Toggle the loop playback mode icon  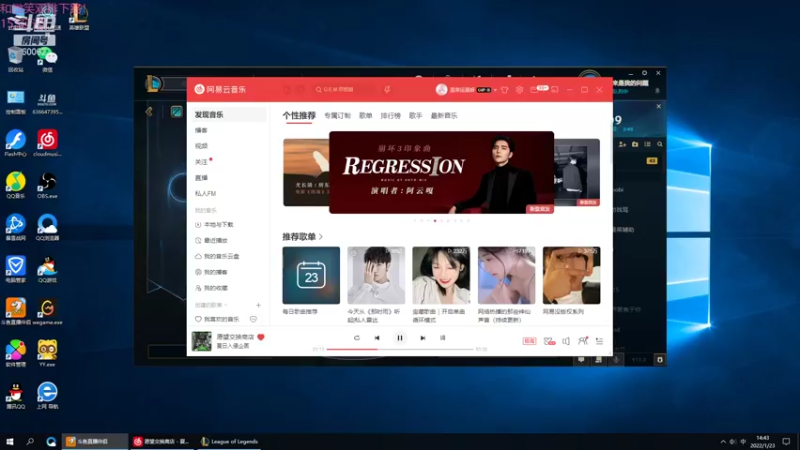[x=357, y=338]
